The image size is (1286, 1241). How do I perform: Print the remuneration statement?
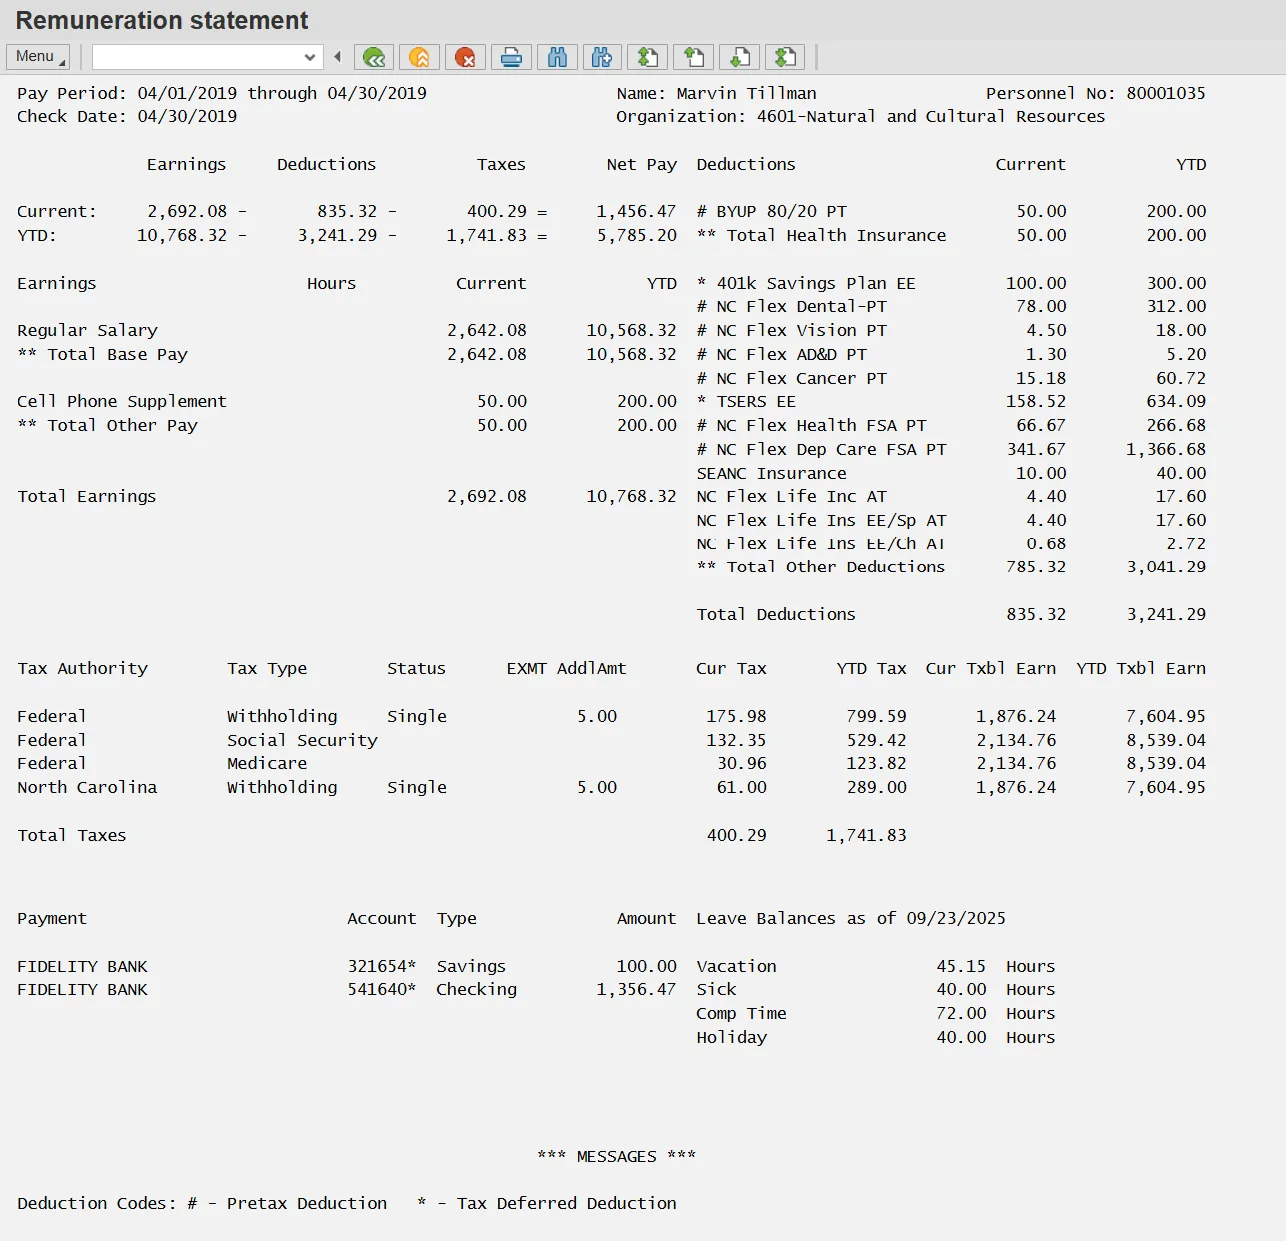[511, 57]
